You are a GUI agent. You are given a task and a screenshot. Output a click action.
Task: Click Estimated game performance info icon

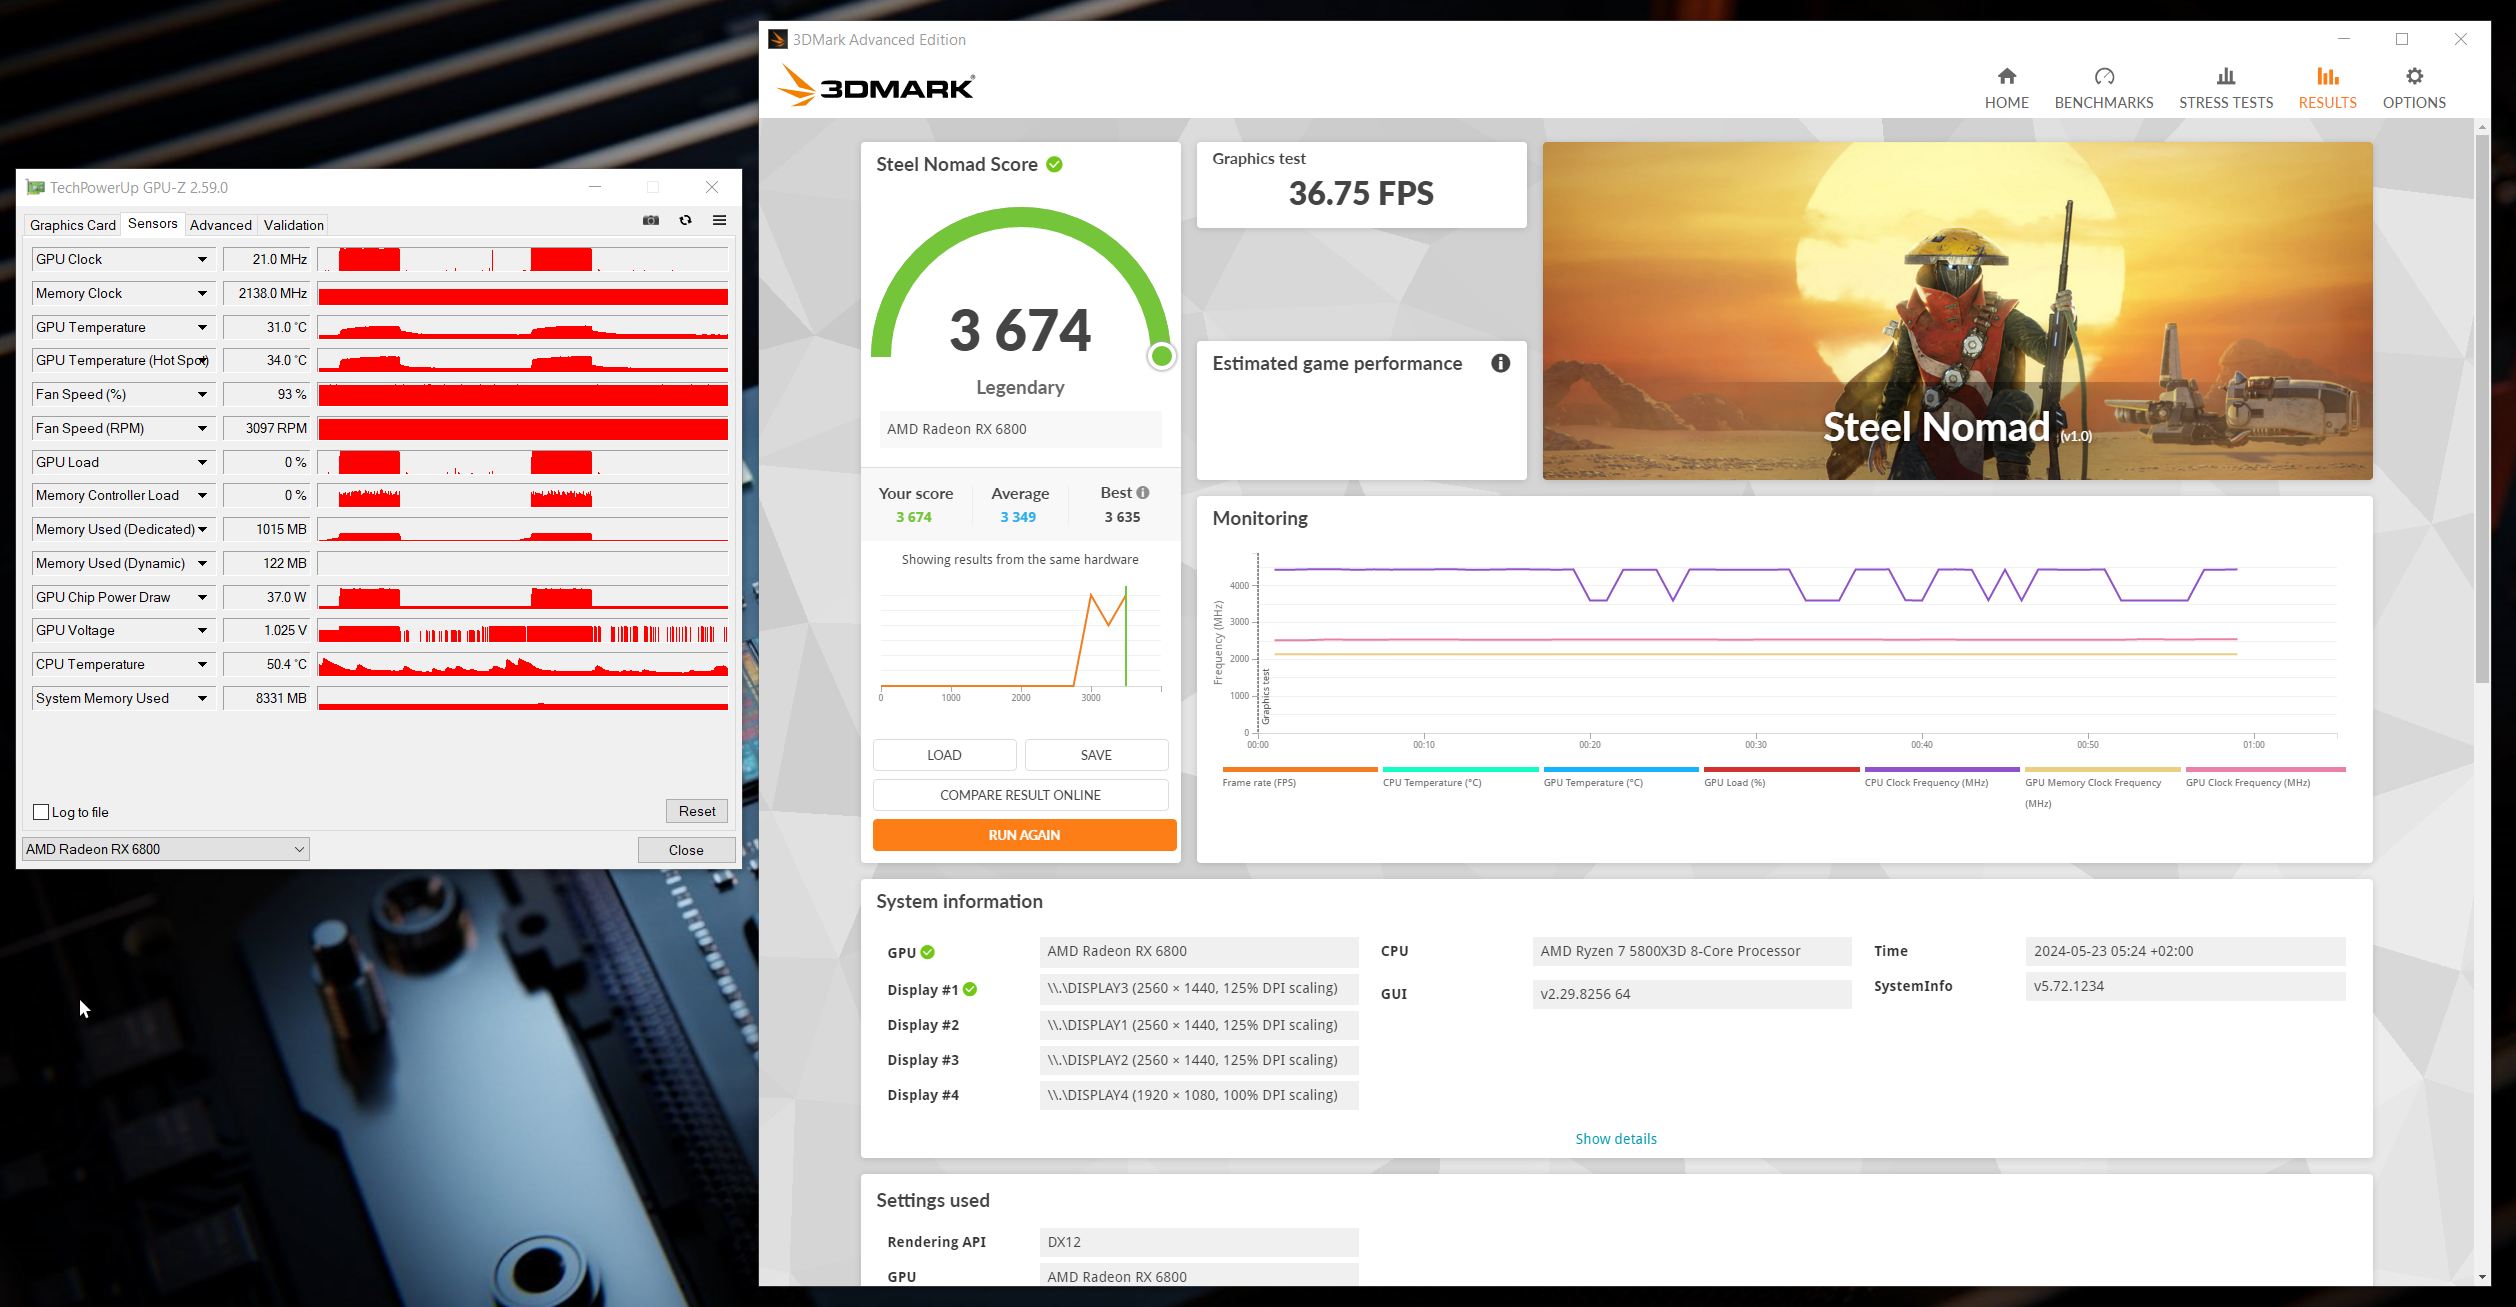(1500, 363)
